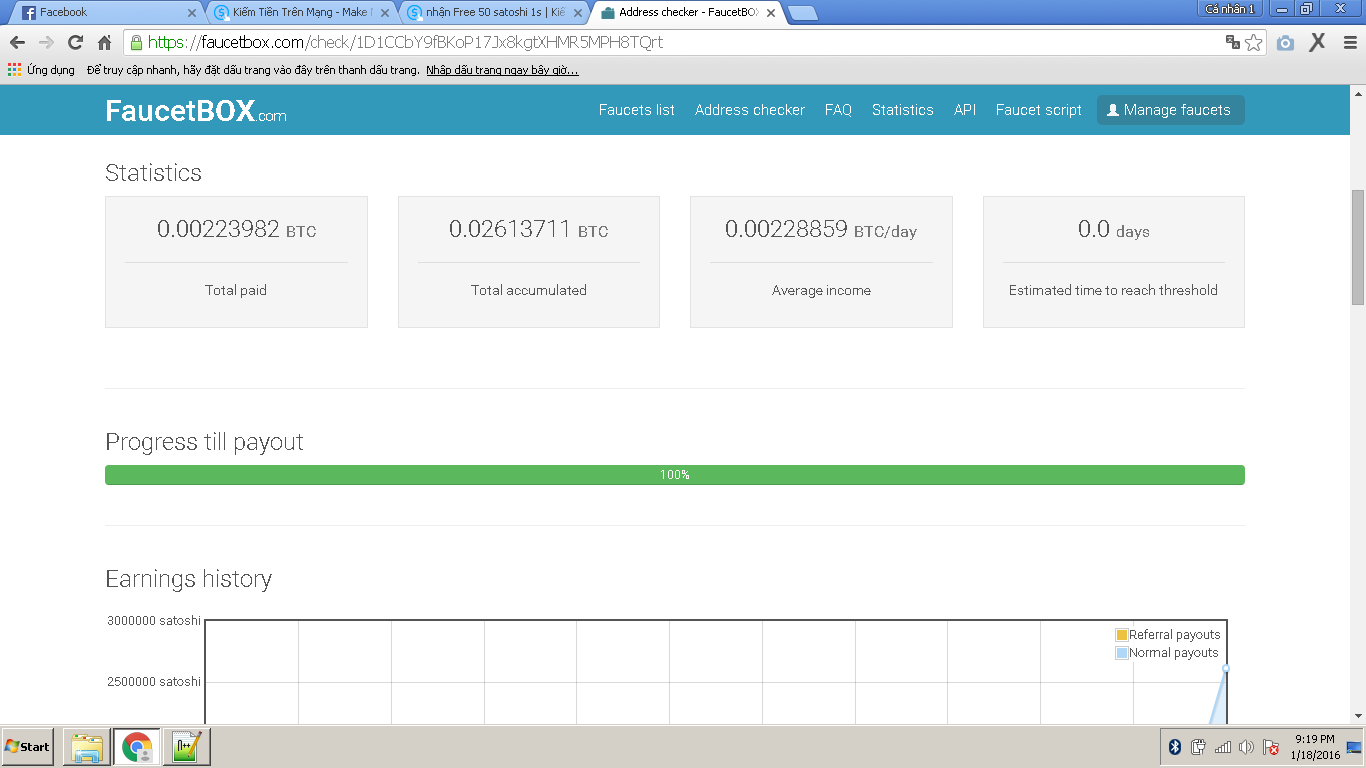Go back using the browser back arrow
The height and width of the screenshot is (768, 1366).
[x=17, y=43]
